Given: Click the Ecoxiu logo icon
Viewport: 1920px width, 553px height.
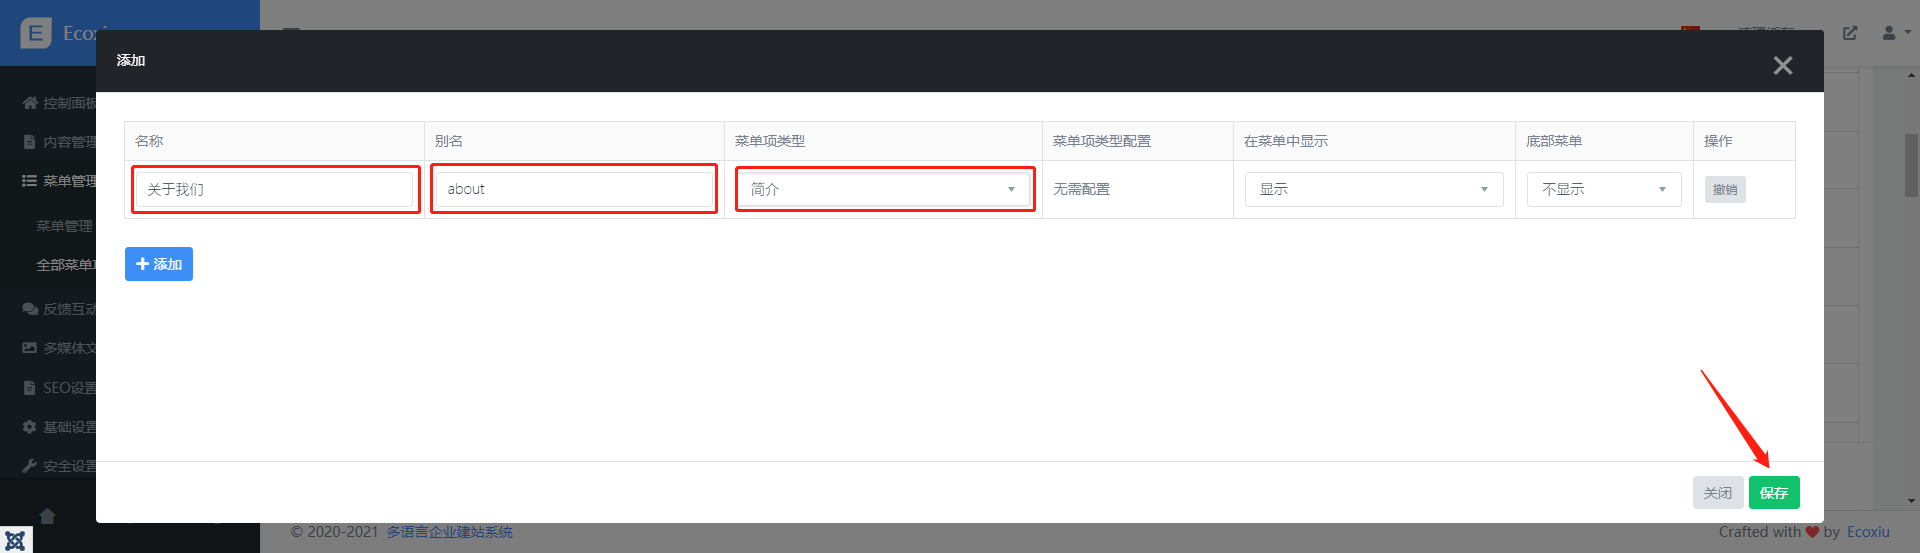Looking at the screenshot, I should [x=36, y=33].
